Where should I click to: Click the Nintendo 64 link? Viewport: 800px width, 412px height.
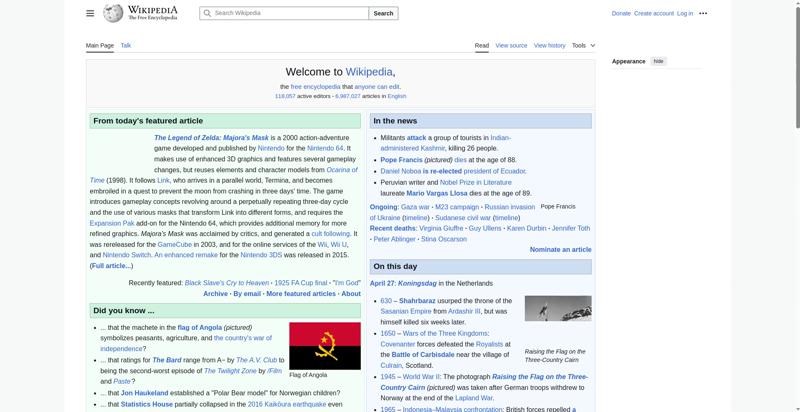325,148
